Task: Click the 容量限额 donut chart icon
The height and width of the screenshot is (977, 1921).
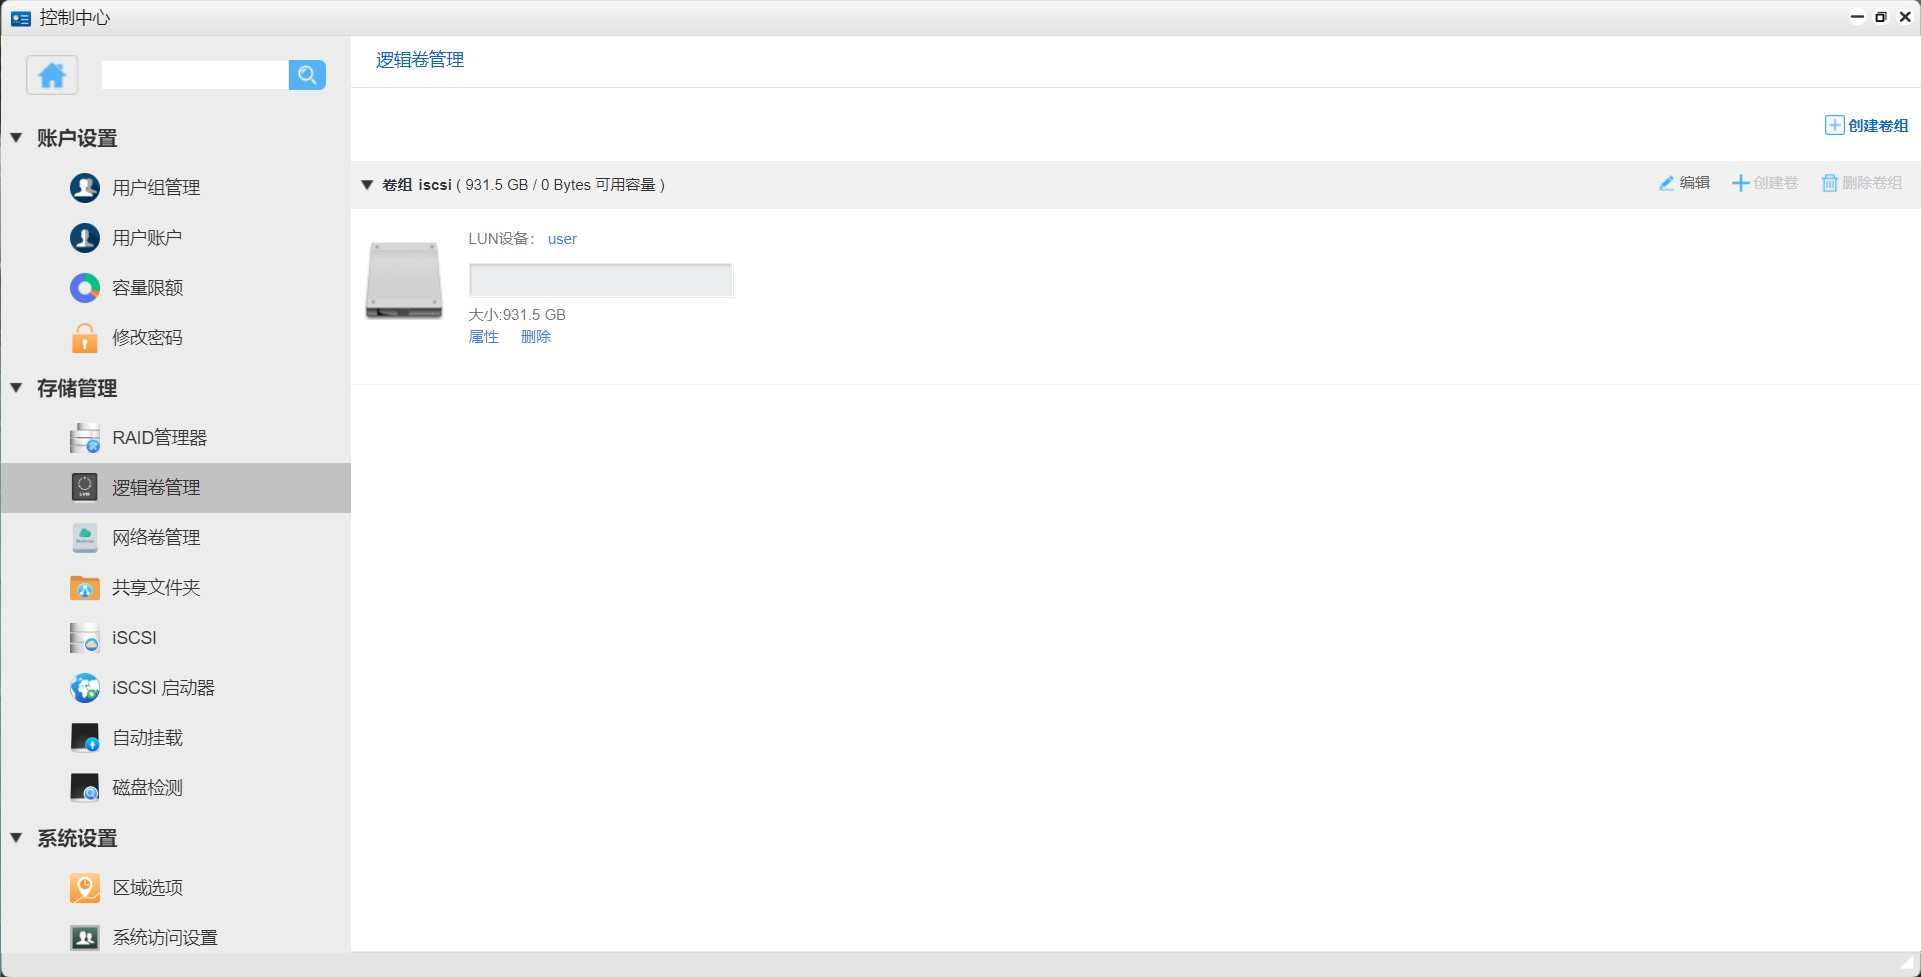Action: point(85,288)
